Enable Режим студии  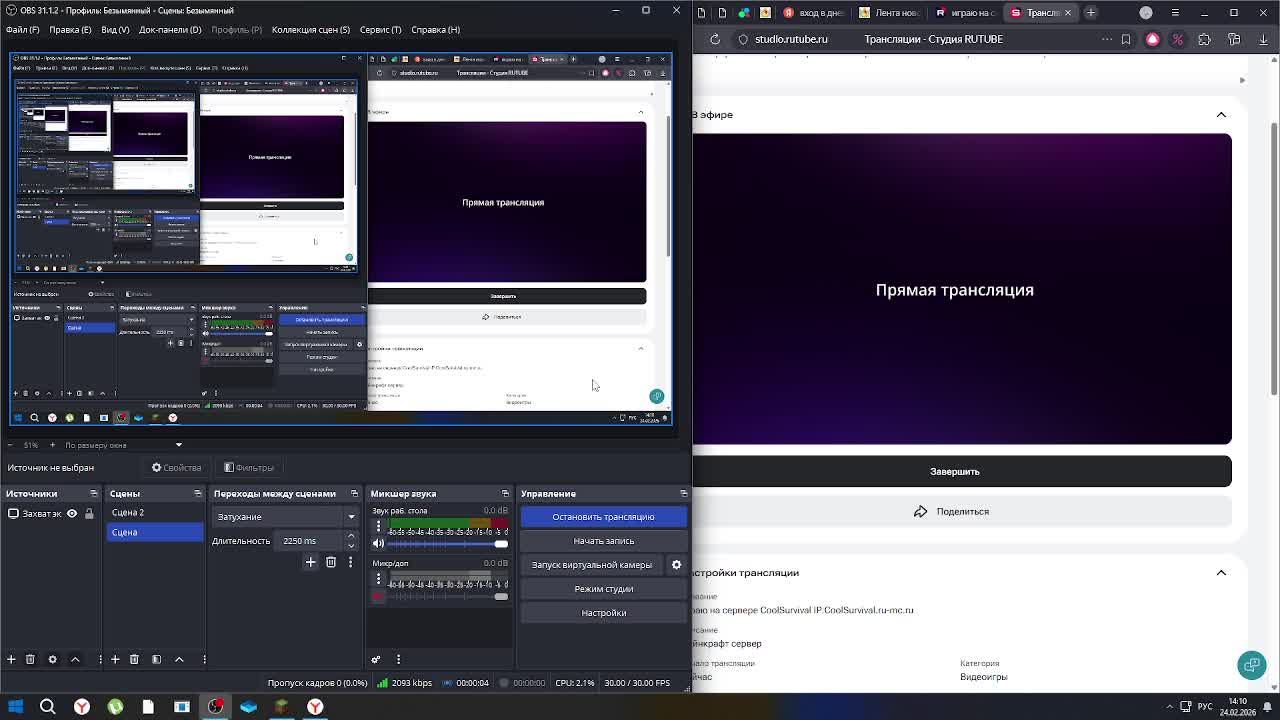pos(603,589)
